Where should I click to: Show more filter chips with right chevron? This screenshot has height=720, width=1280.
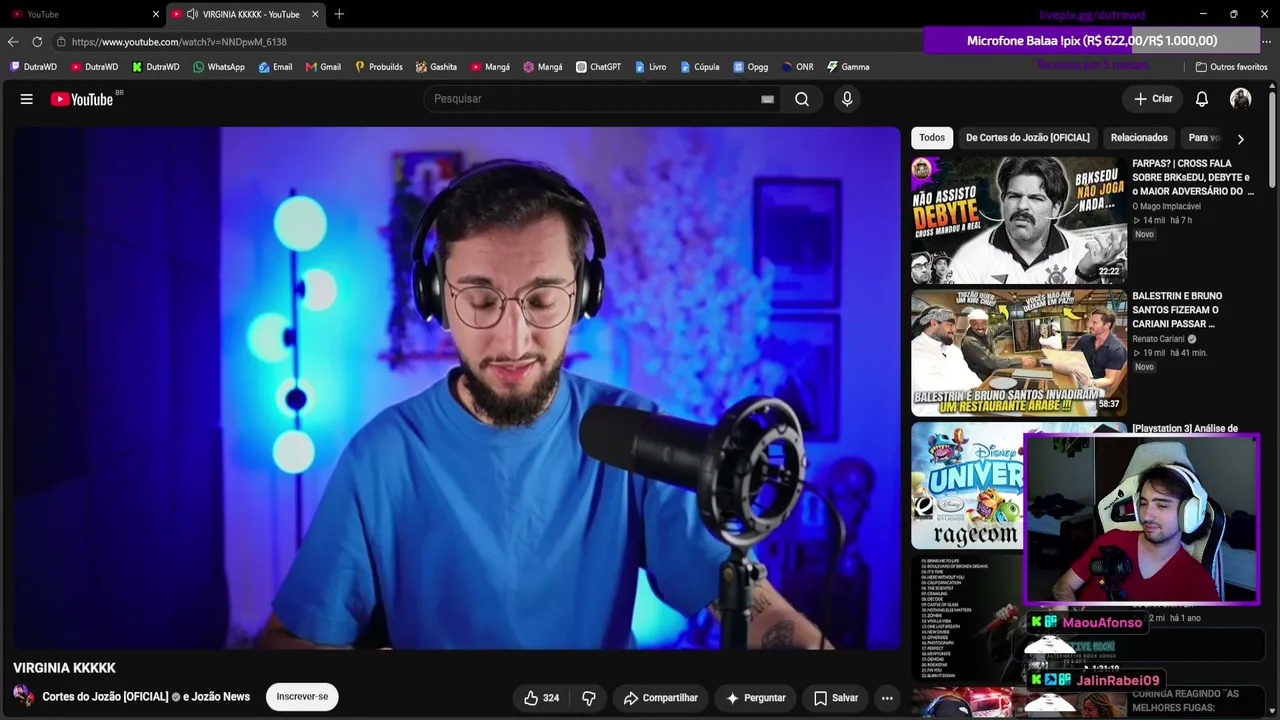pyautogui.click(x=1240, y=139)
